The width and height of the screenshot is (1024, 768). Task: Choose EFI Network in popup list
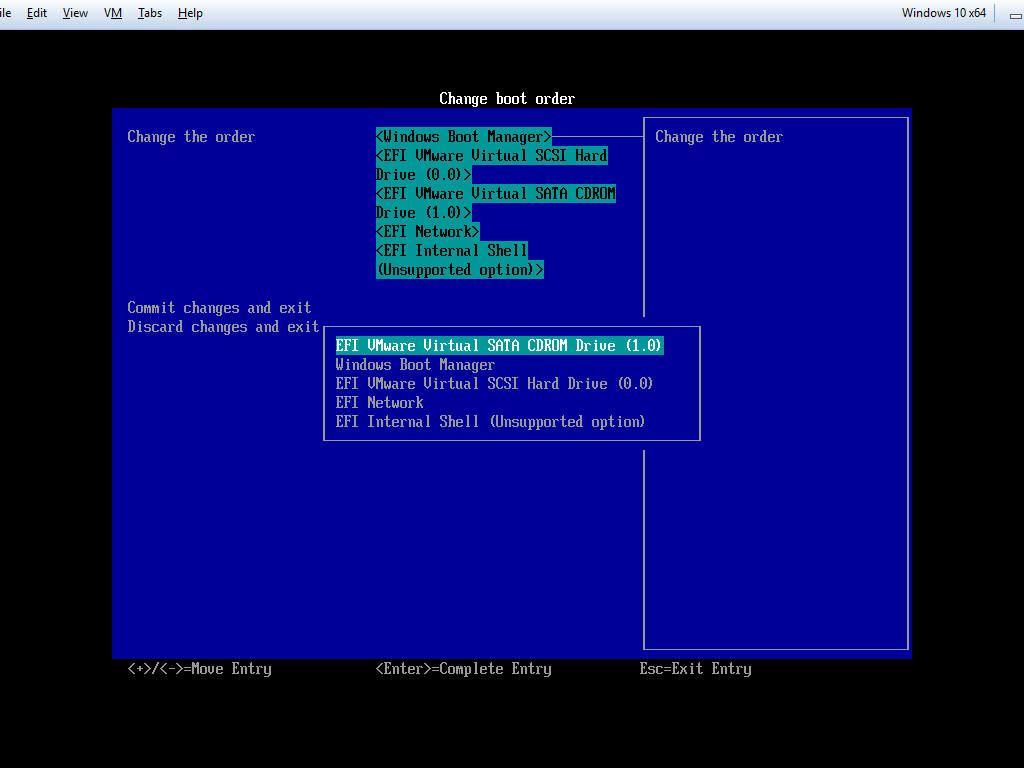[379, 402]
